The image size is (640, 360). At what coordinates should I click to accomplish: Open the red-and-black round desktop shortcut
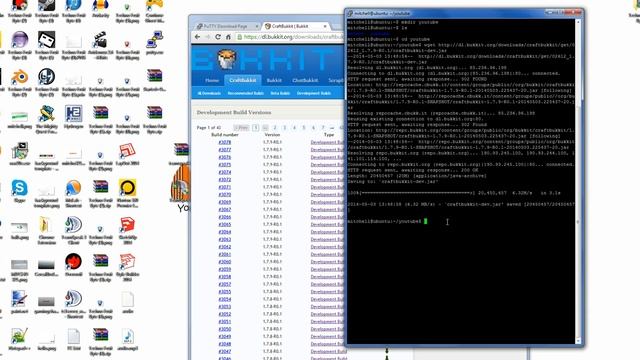(73, 265)
